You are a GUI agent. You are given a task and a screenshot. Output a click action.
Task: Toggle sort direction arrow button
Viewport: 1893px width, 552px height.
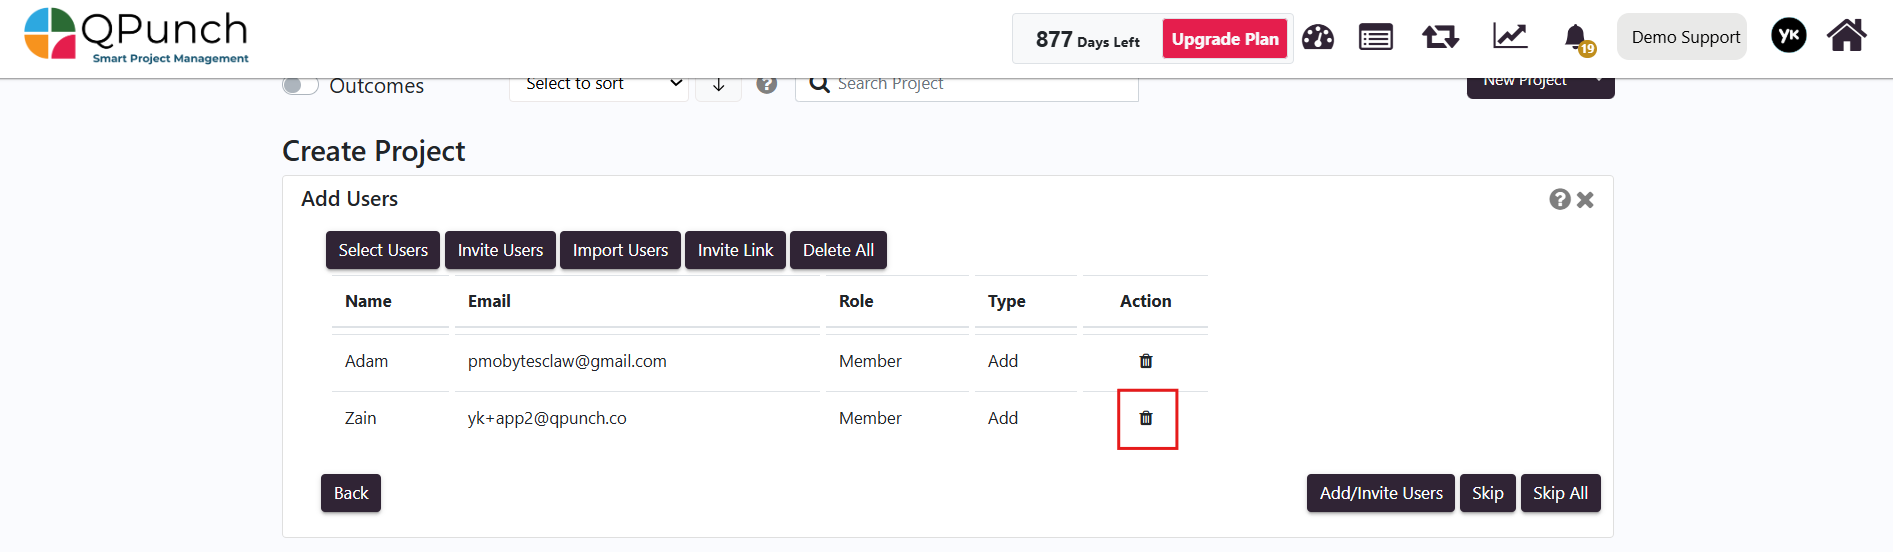click(x=719, y=85)
